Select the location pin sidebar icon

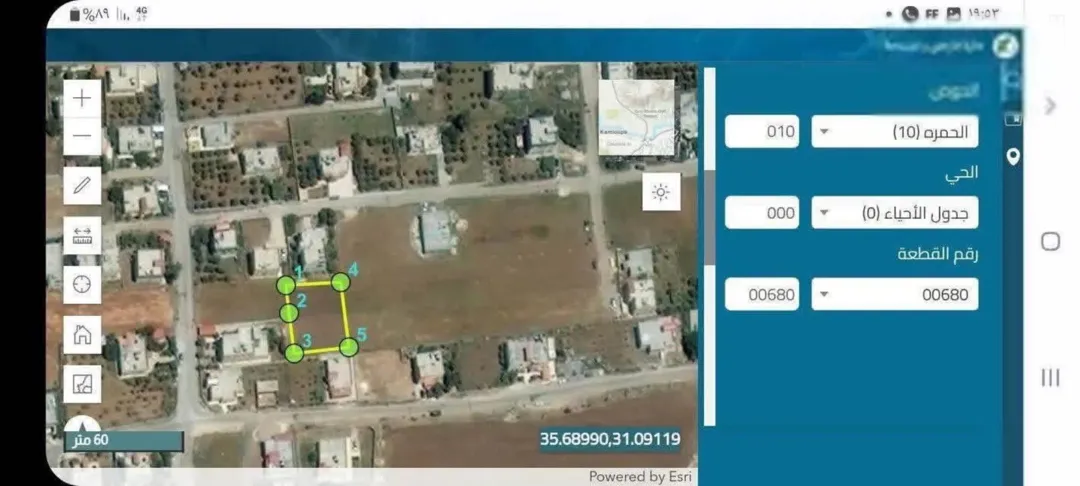pos(1012,157)
